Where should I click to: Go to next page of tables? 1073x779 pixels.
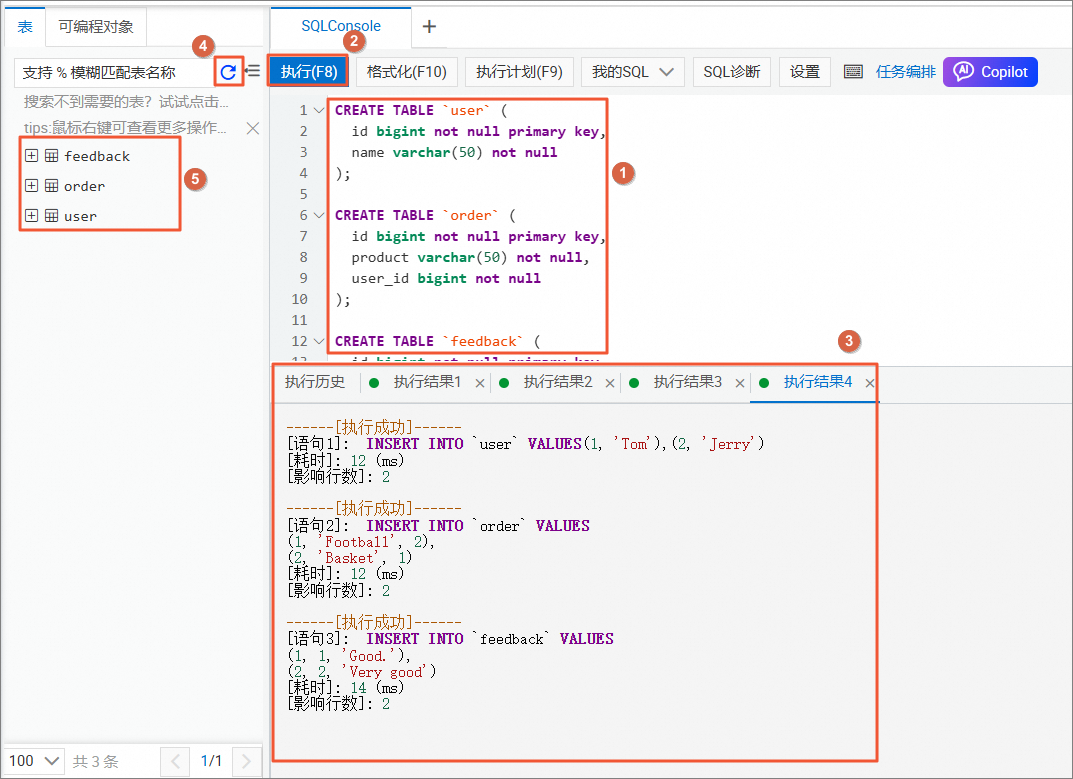pos(246,761)
